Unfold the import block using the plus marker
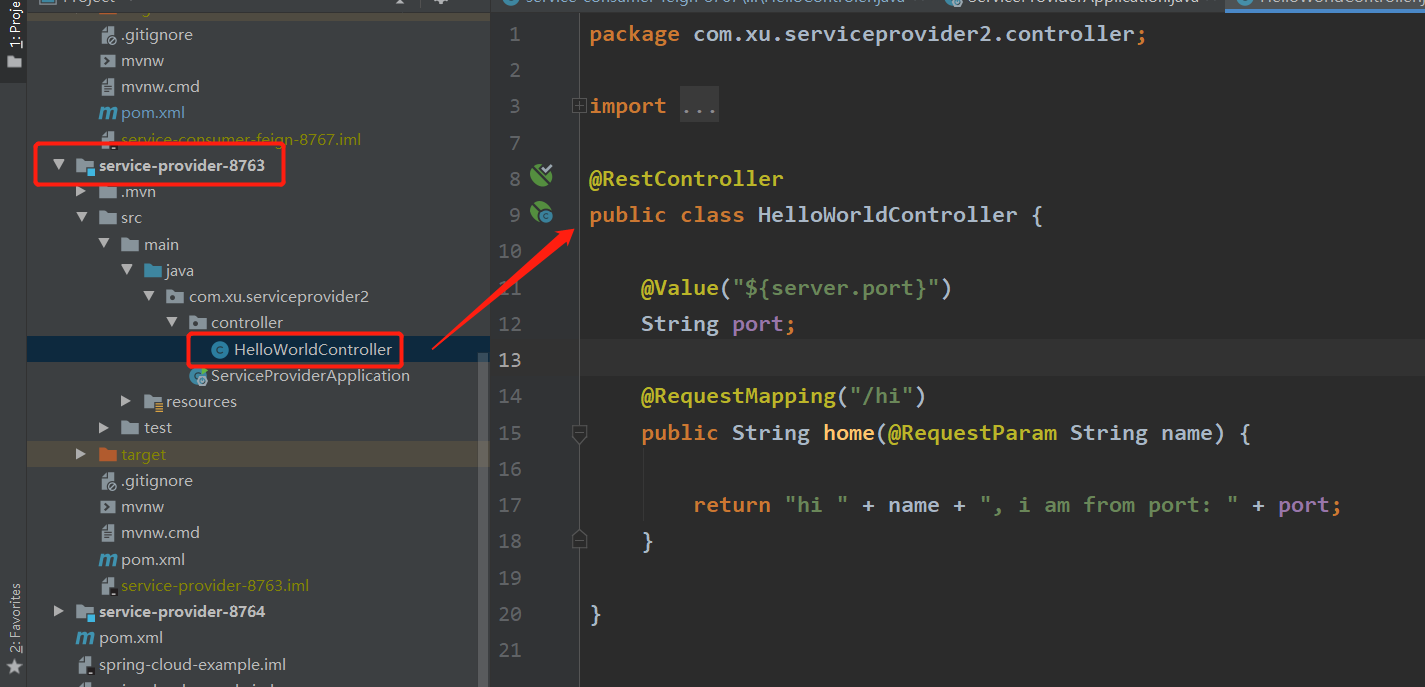 (579, 106)
